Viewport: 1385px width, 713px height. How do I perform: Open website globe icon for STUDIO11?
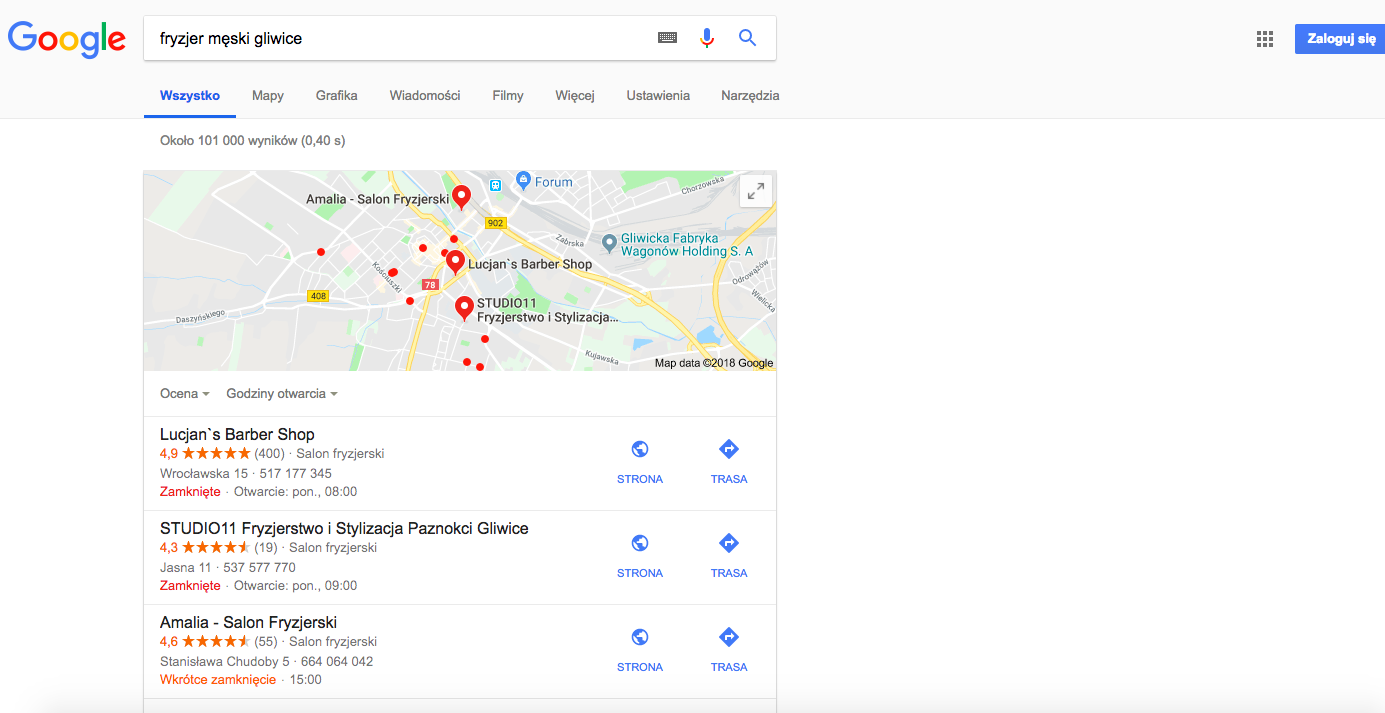click(x=640, y=543)
